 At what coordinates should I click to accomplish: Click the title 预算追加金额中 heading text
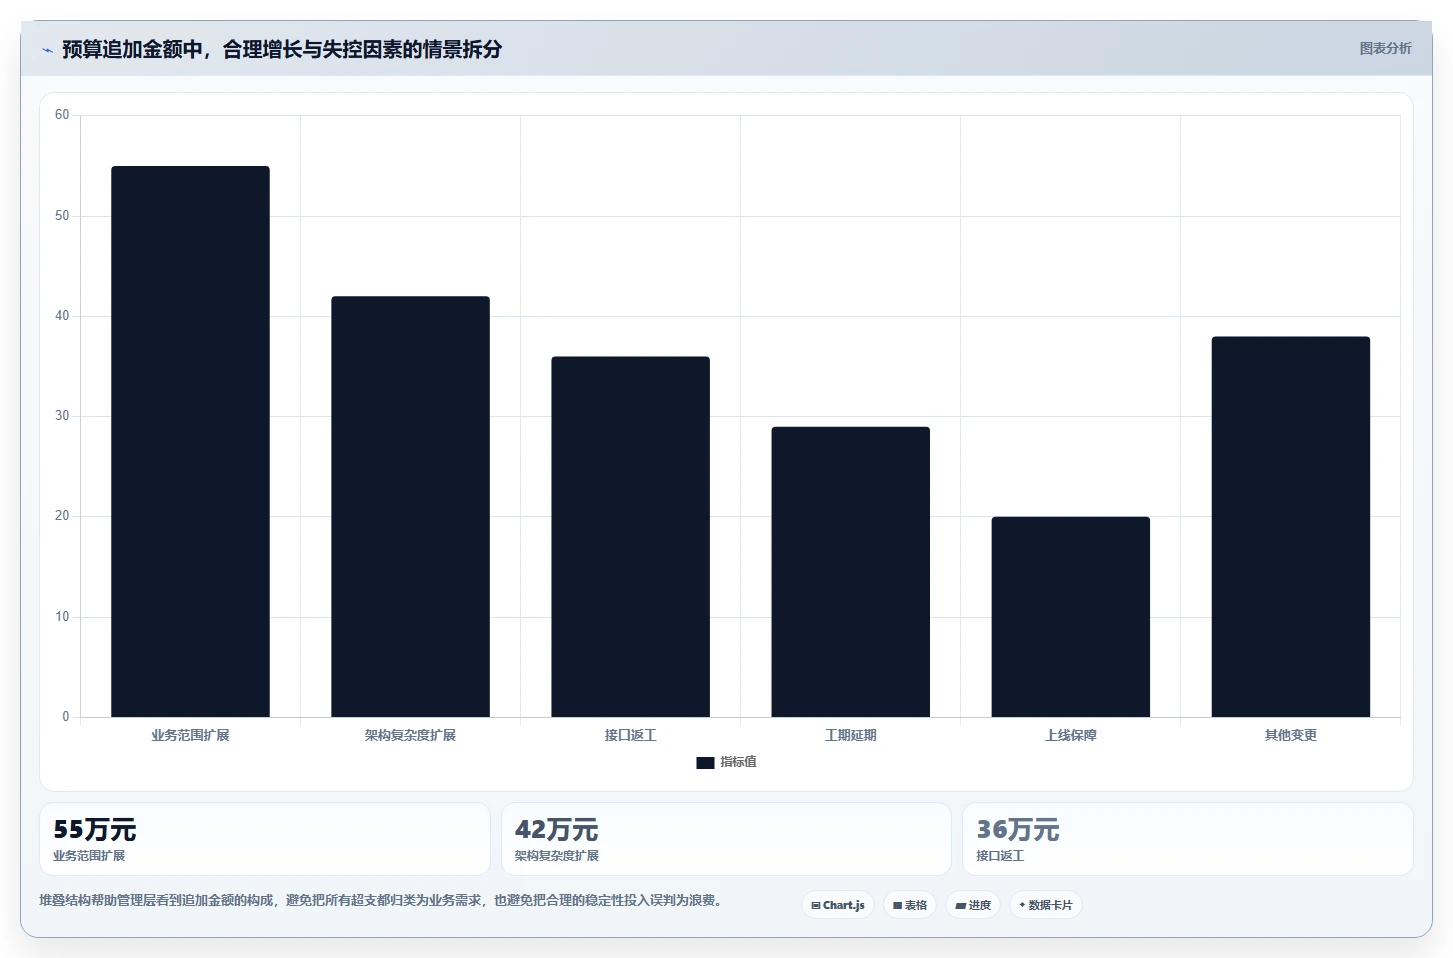[x=282, y=49]
